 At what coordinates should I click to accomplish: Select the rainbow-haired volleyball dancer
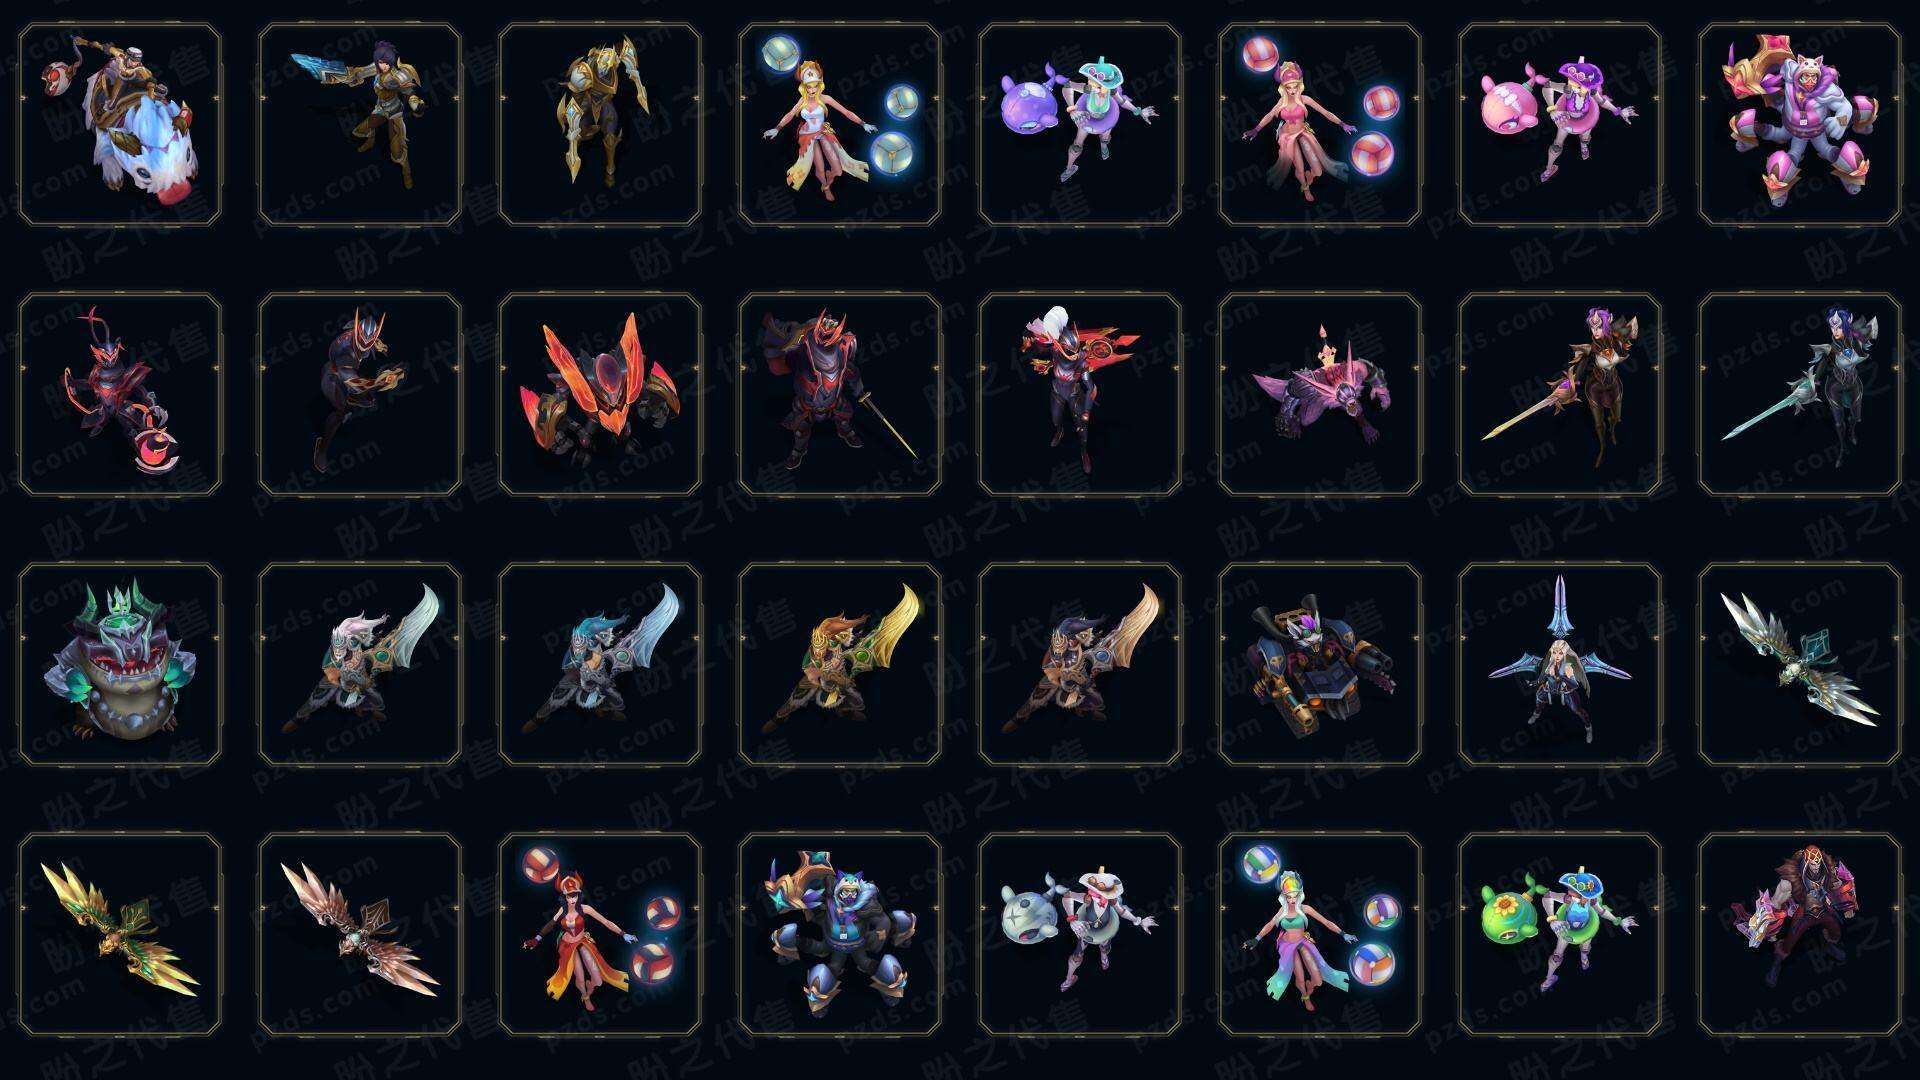click(1320, 934)
